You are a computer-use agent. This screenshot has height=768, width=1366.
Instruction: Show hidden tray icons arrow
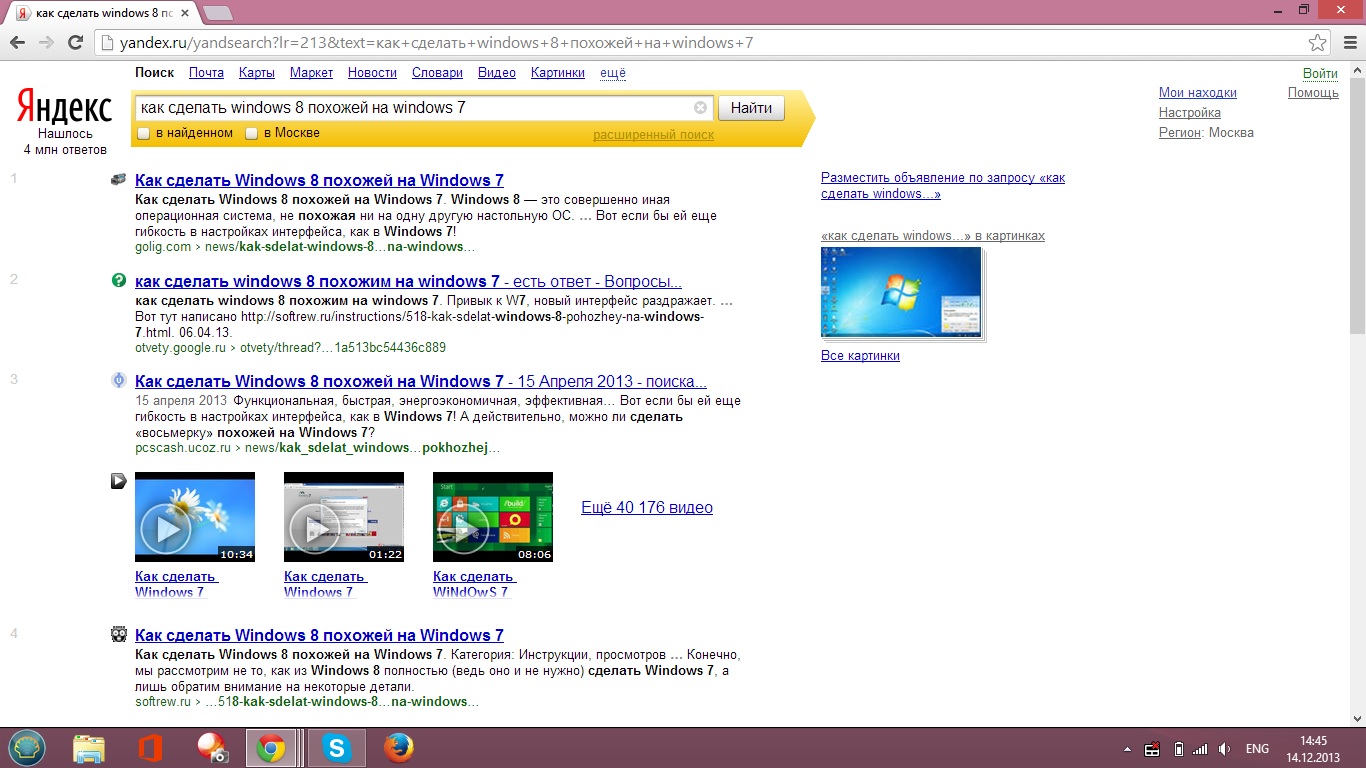coord(1127,749)
